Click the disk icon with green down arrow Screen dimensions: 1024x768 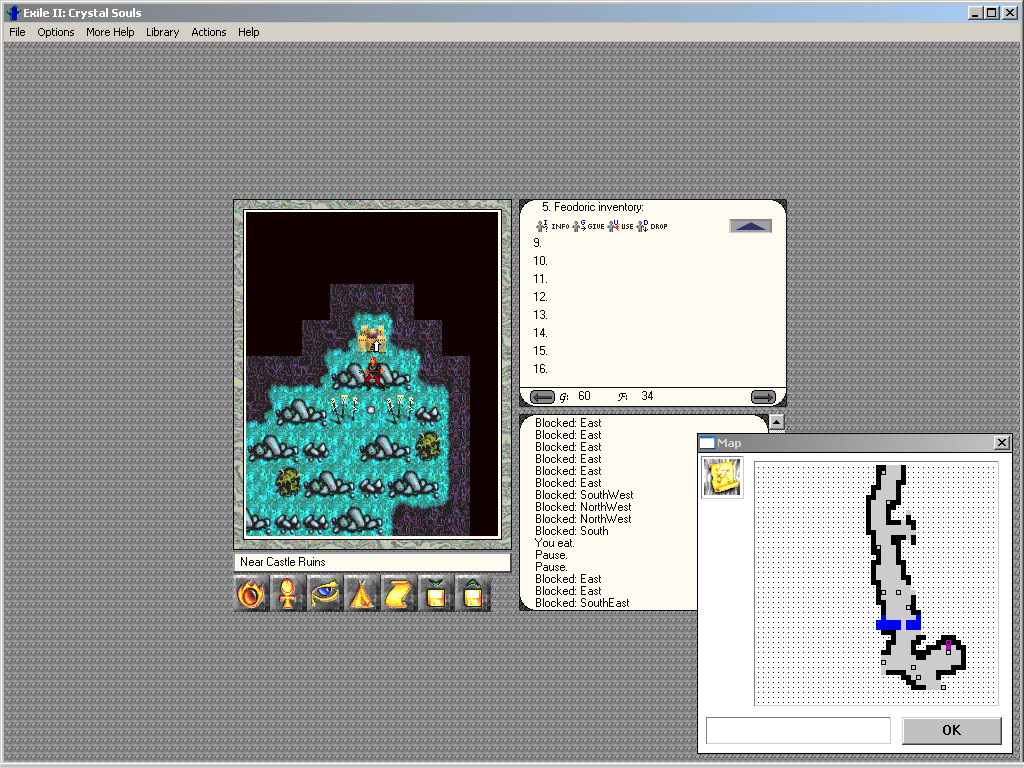[436, 594]
